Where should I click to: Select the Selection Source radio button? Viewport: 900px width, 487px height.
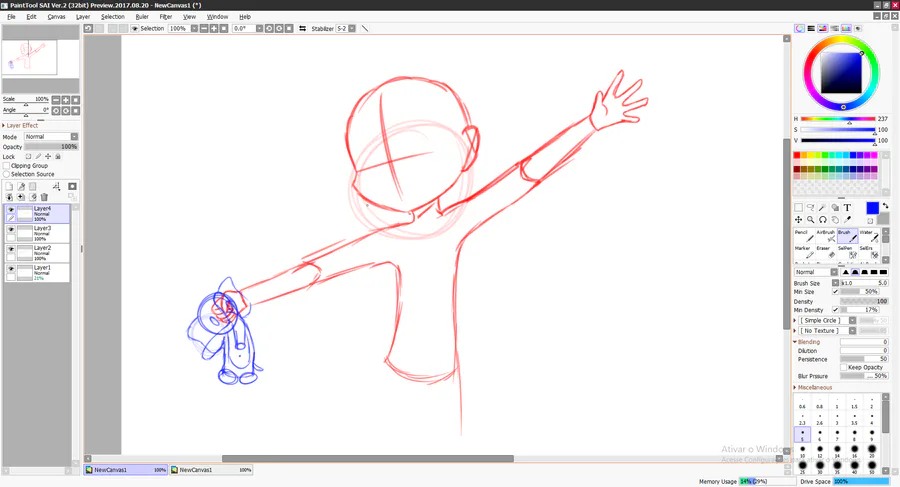6,174
